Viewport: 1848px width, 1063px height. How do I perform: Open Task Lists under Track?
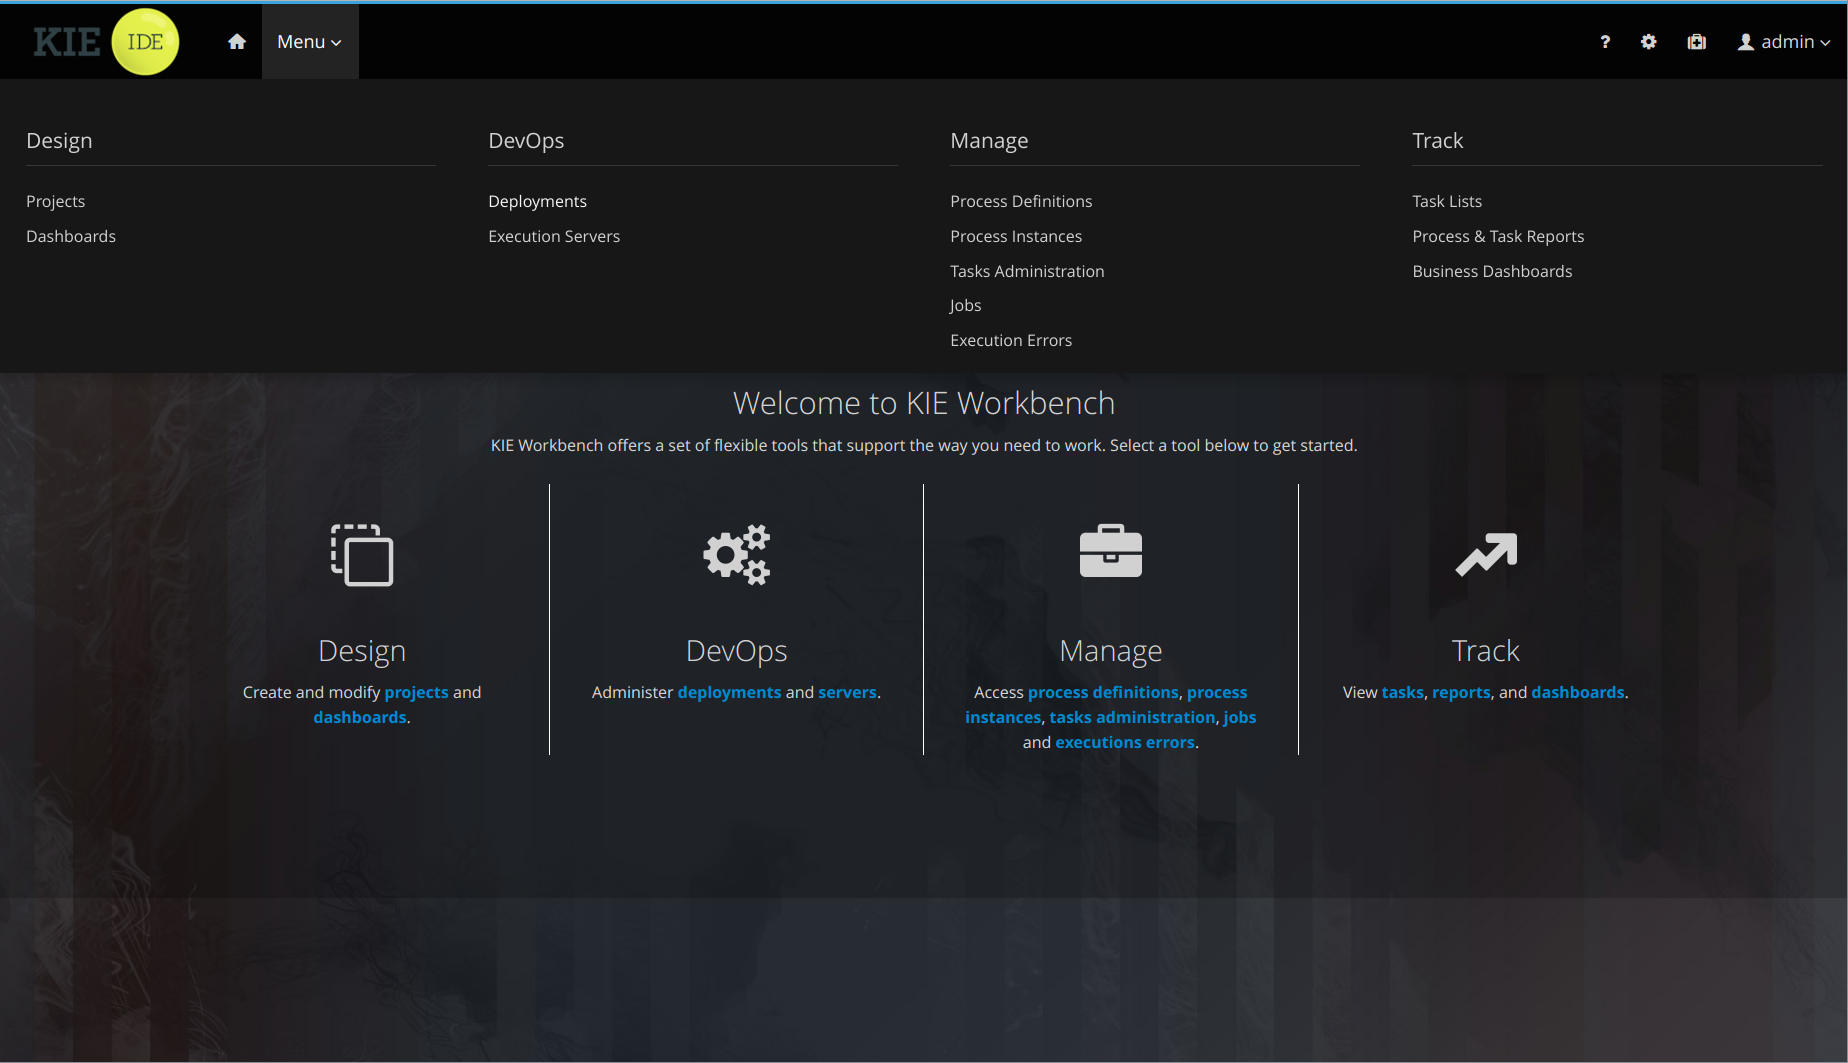(x=1447, y=201)
